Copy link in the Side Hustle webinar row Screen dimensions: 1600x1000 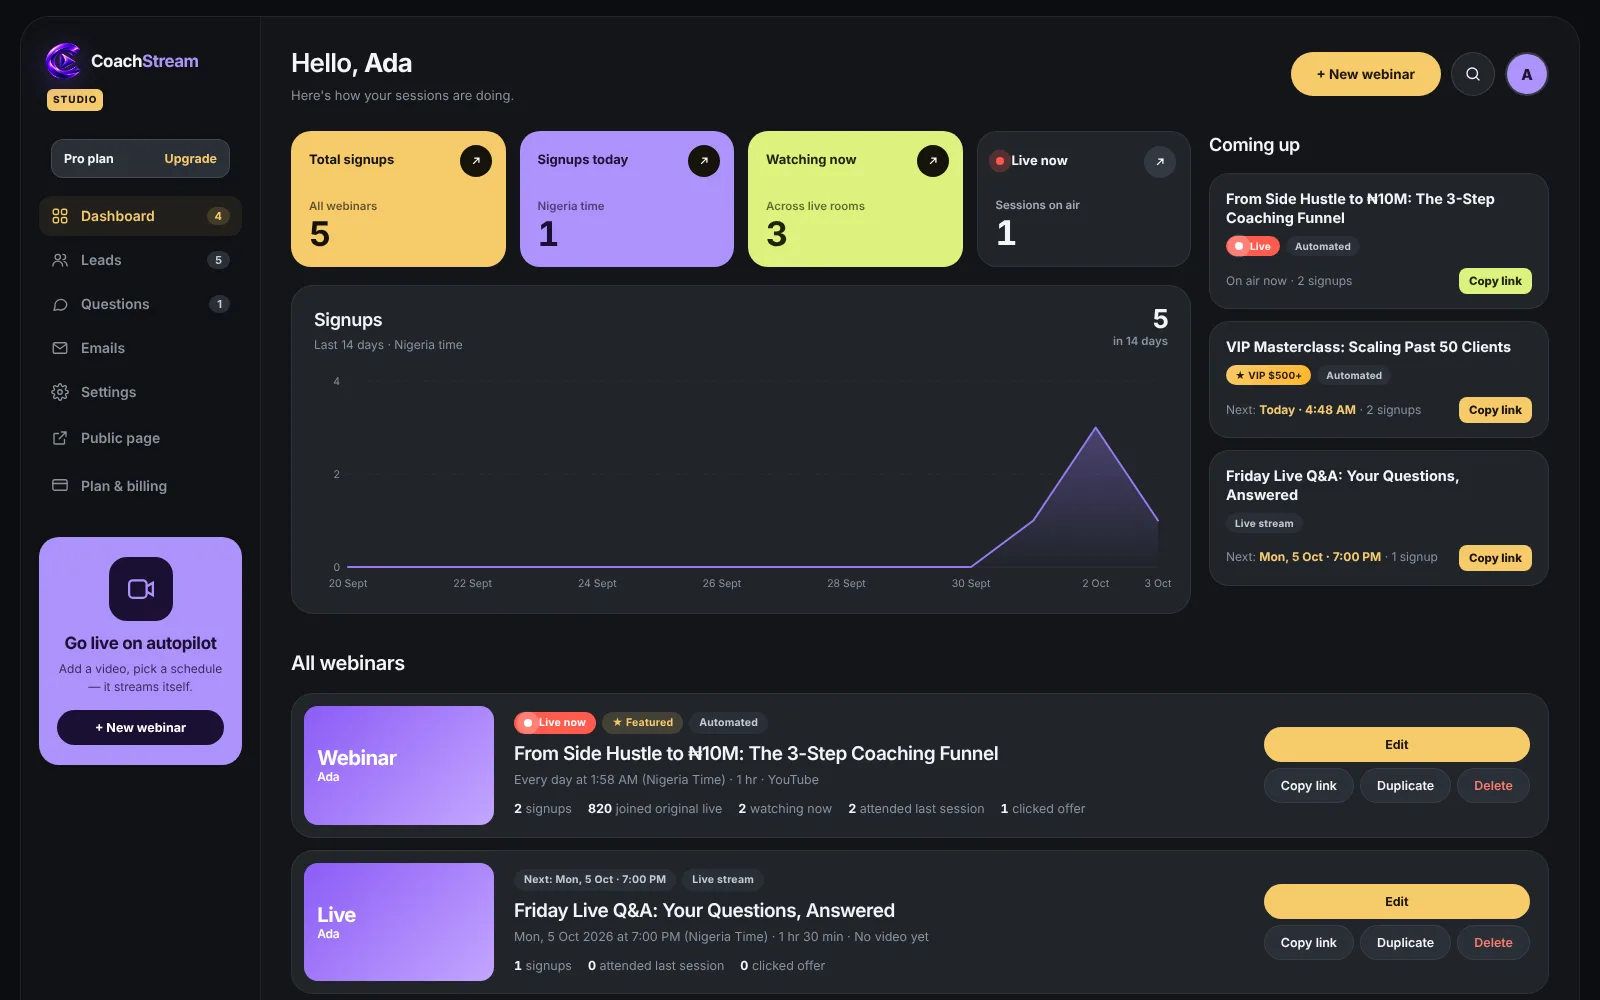point(1309,786)
